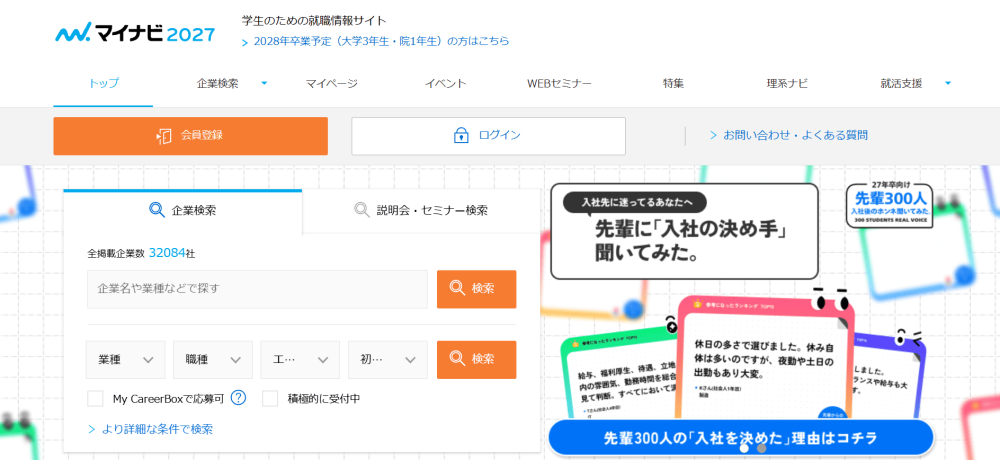The width and height of the screenshot is (1000, 460).
Task: Click the padlock icon on ログイン button
Action: point(460,135)
